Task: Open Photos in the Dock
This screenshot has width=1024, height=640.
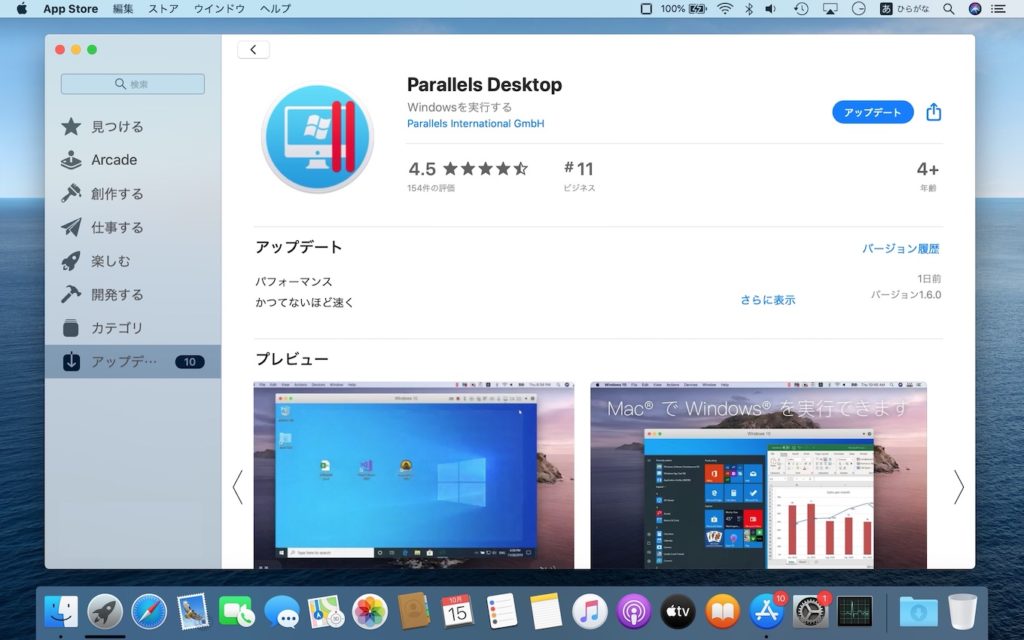Action: coord(370,612)
